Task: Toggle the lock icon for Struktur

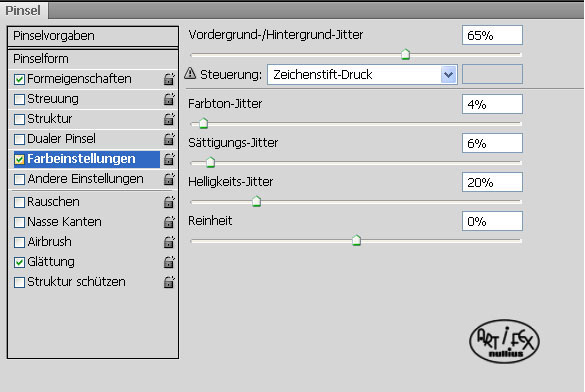Action: 169,119
